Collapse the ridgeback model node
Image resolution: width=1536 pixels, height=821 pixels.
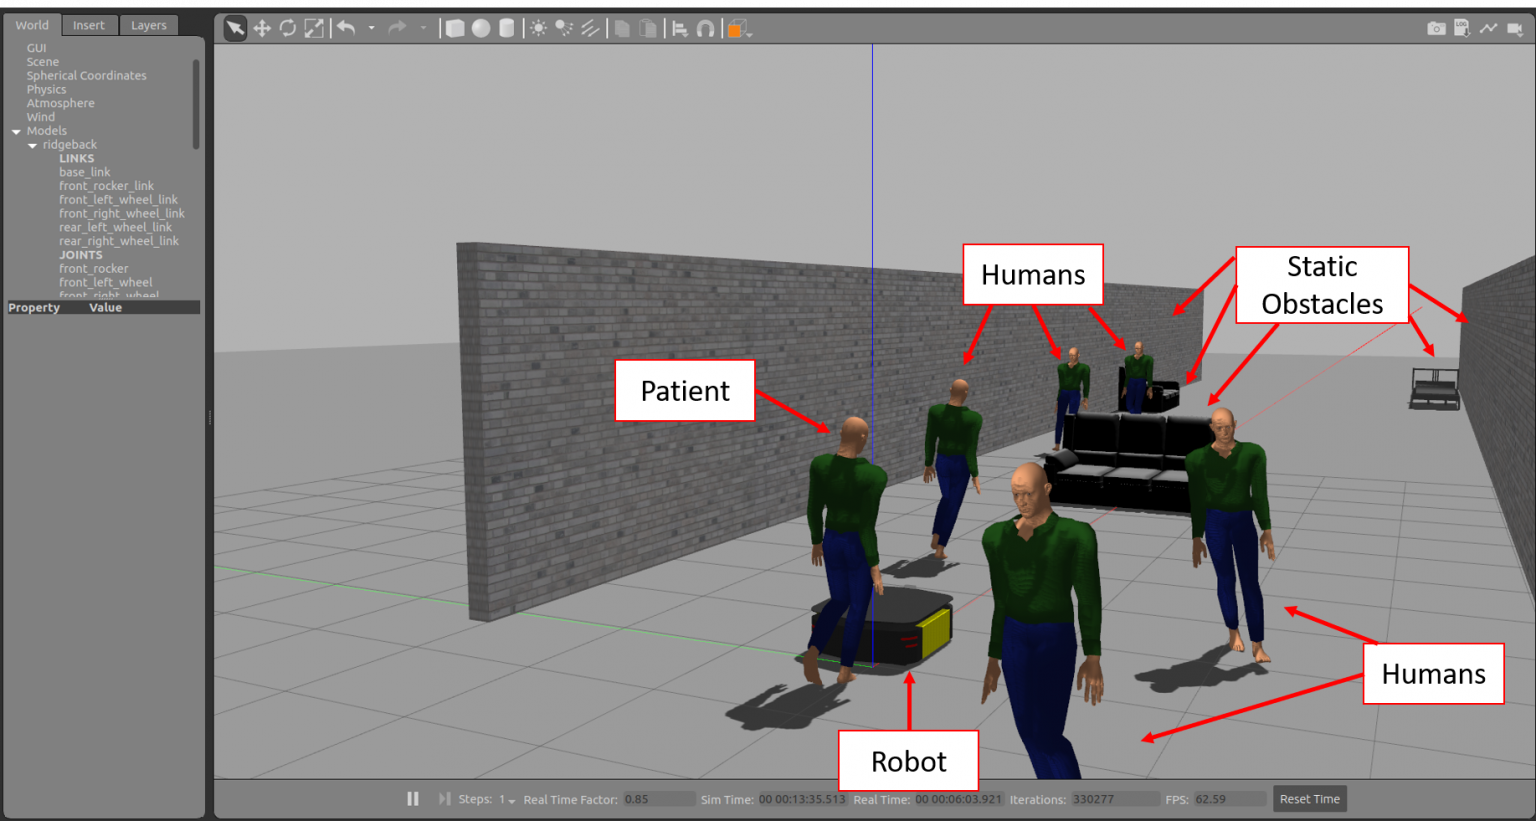pyautogui.click(x=33, y=146)
